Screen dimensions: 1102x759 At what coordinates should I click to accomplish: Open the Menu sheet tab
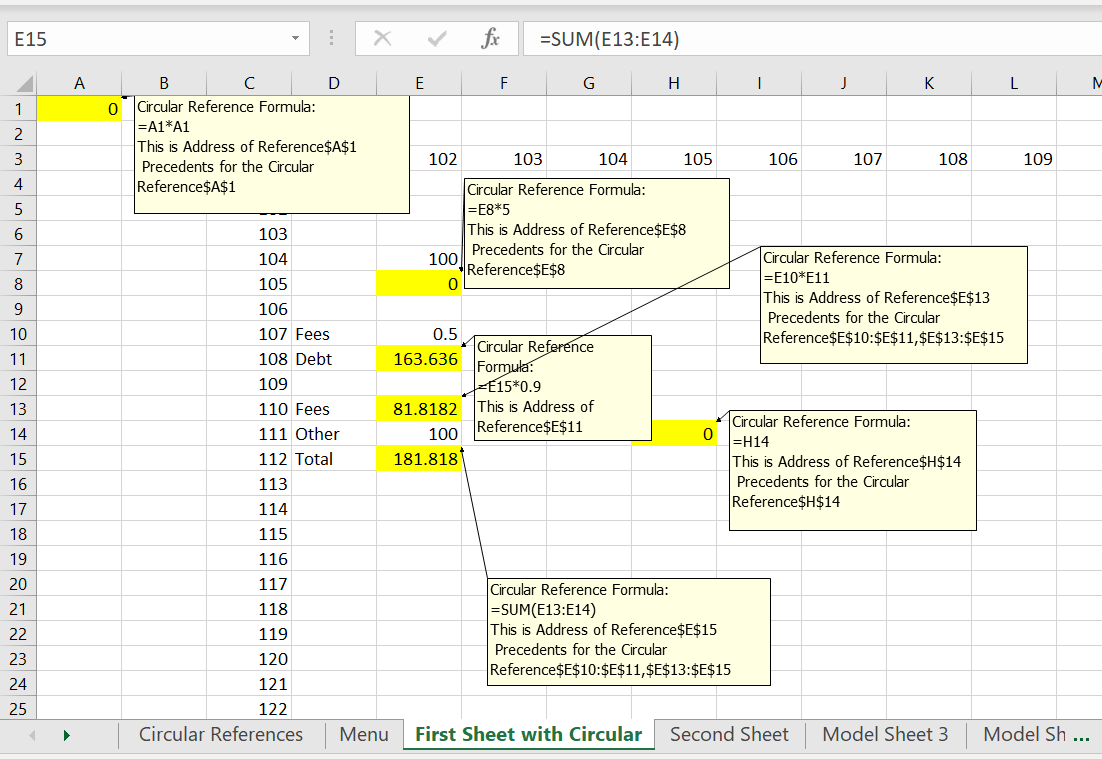[x=364, y=734]
